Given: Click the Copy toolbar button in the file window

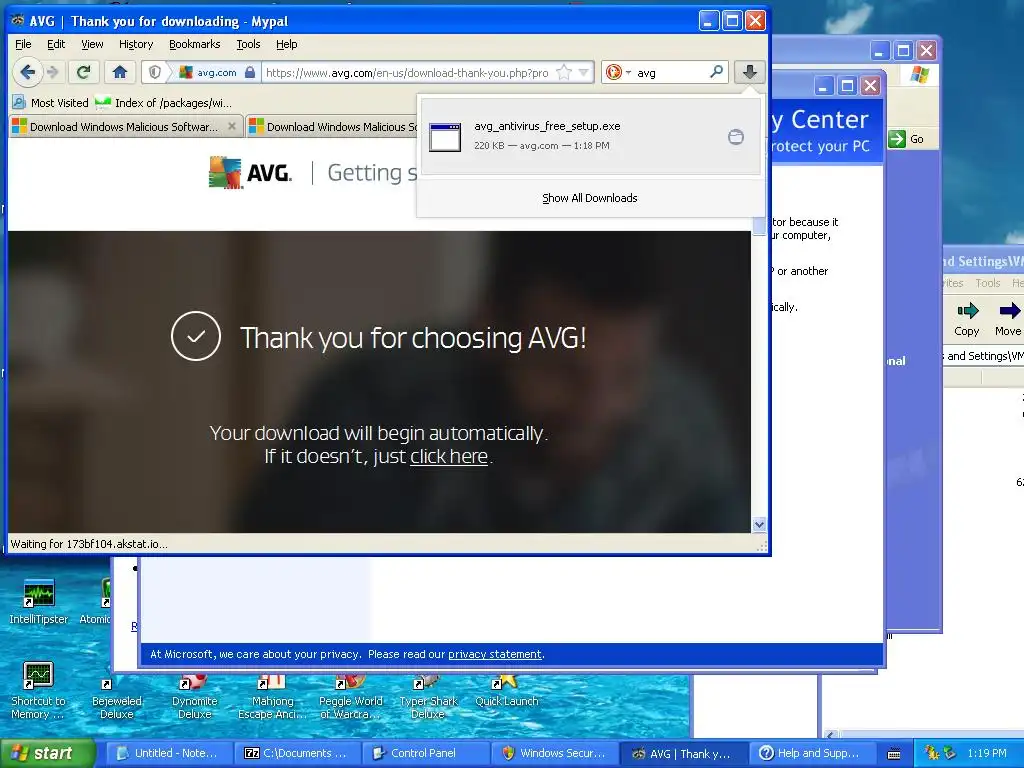Looking at the screenshot, I should [967, 319].
